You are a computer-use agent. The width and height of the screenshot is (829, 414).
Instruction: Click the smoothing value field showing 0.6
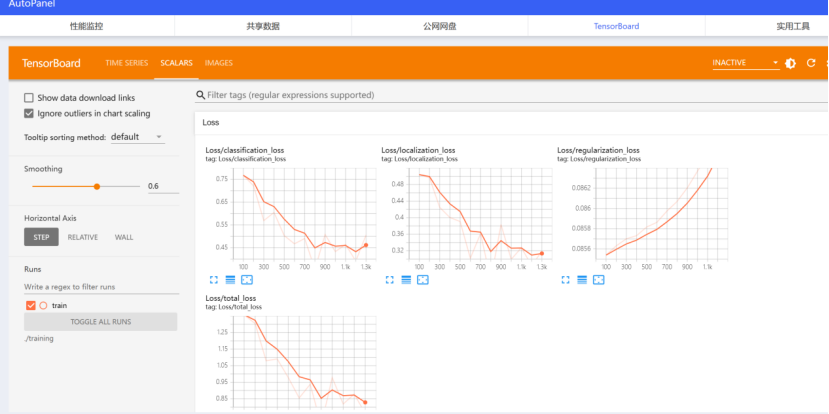[163, 186]
